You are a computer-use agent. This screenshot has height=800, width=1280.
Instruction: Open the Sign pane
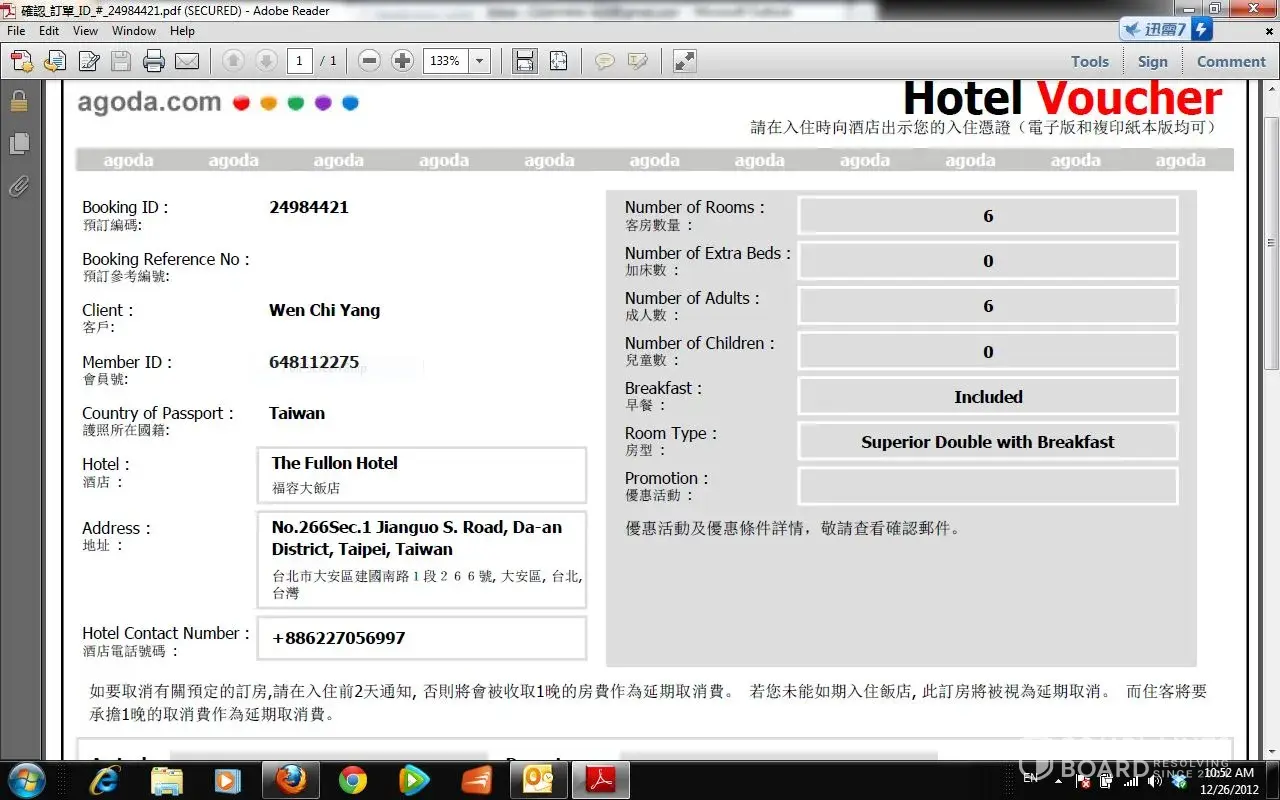tap(1153, 61)
